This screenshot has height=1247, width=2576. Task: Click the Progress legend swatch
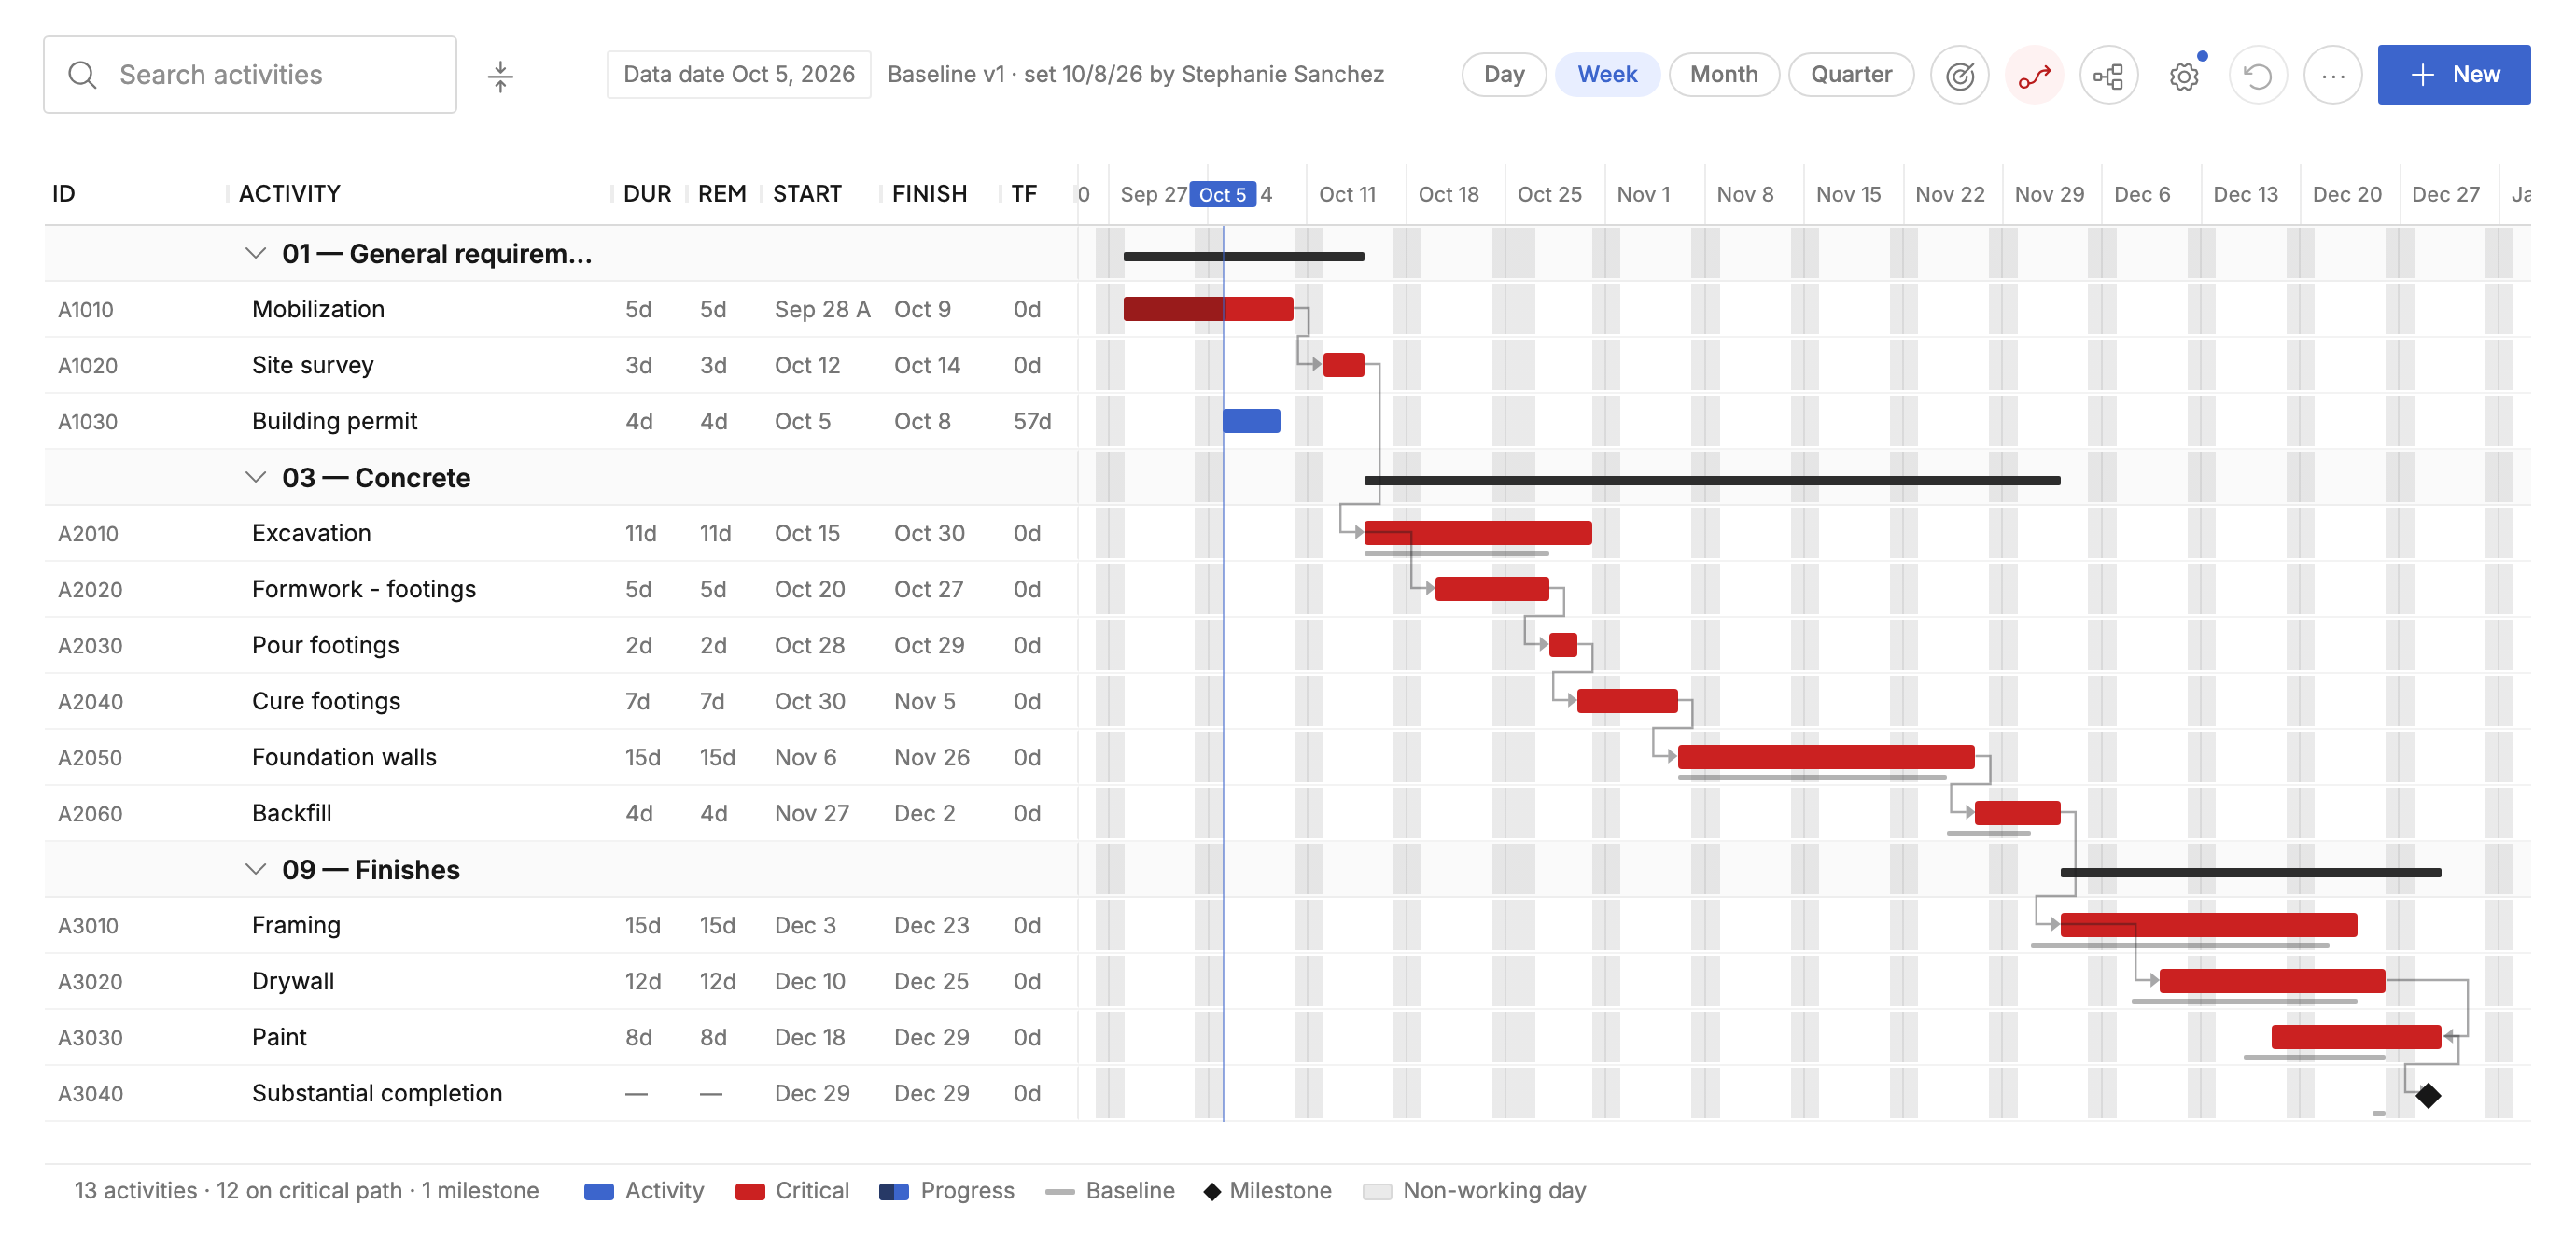[894, 1192]
